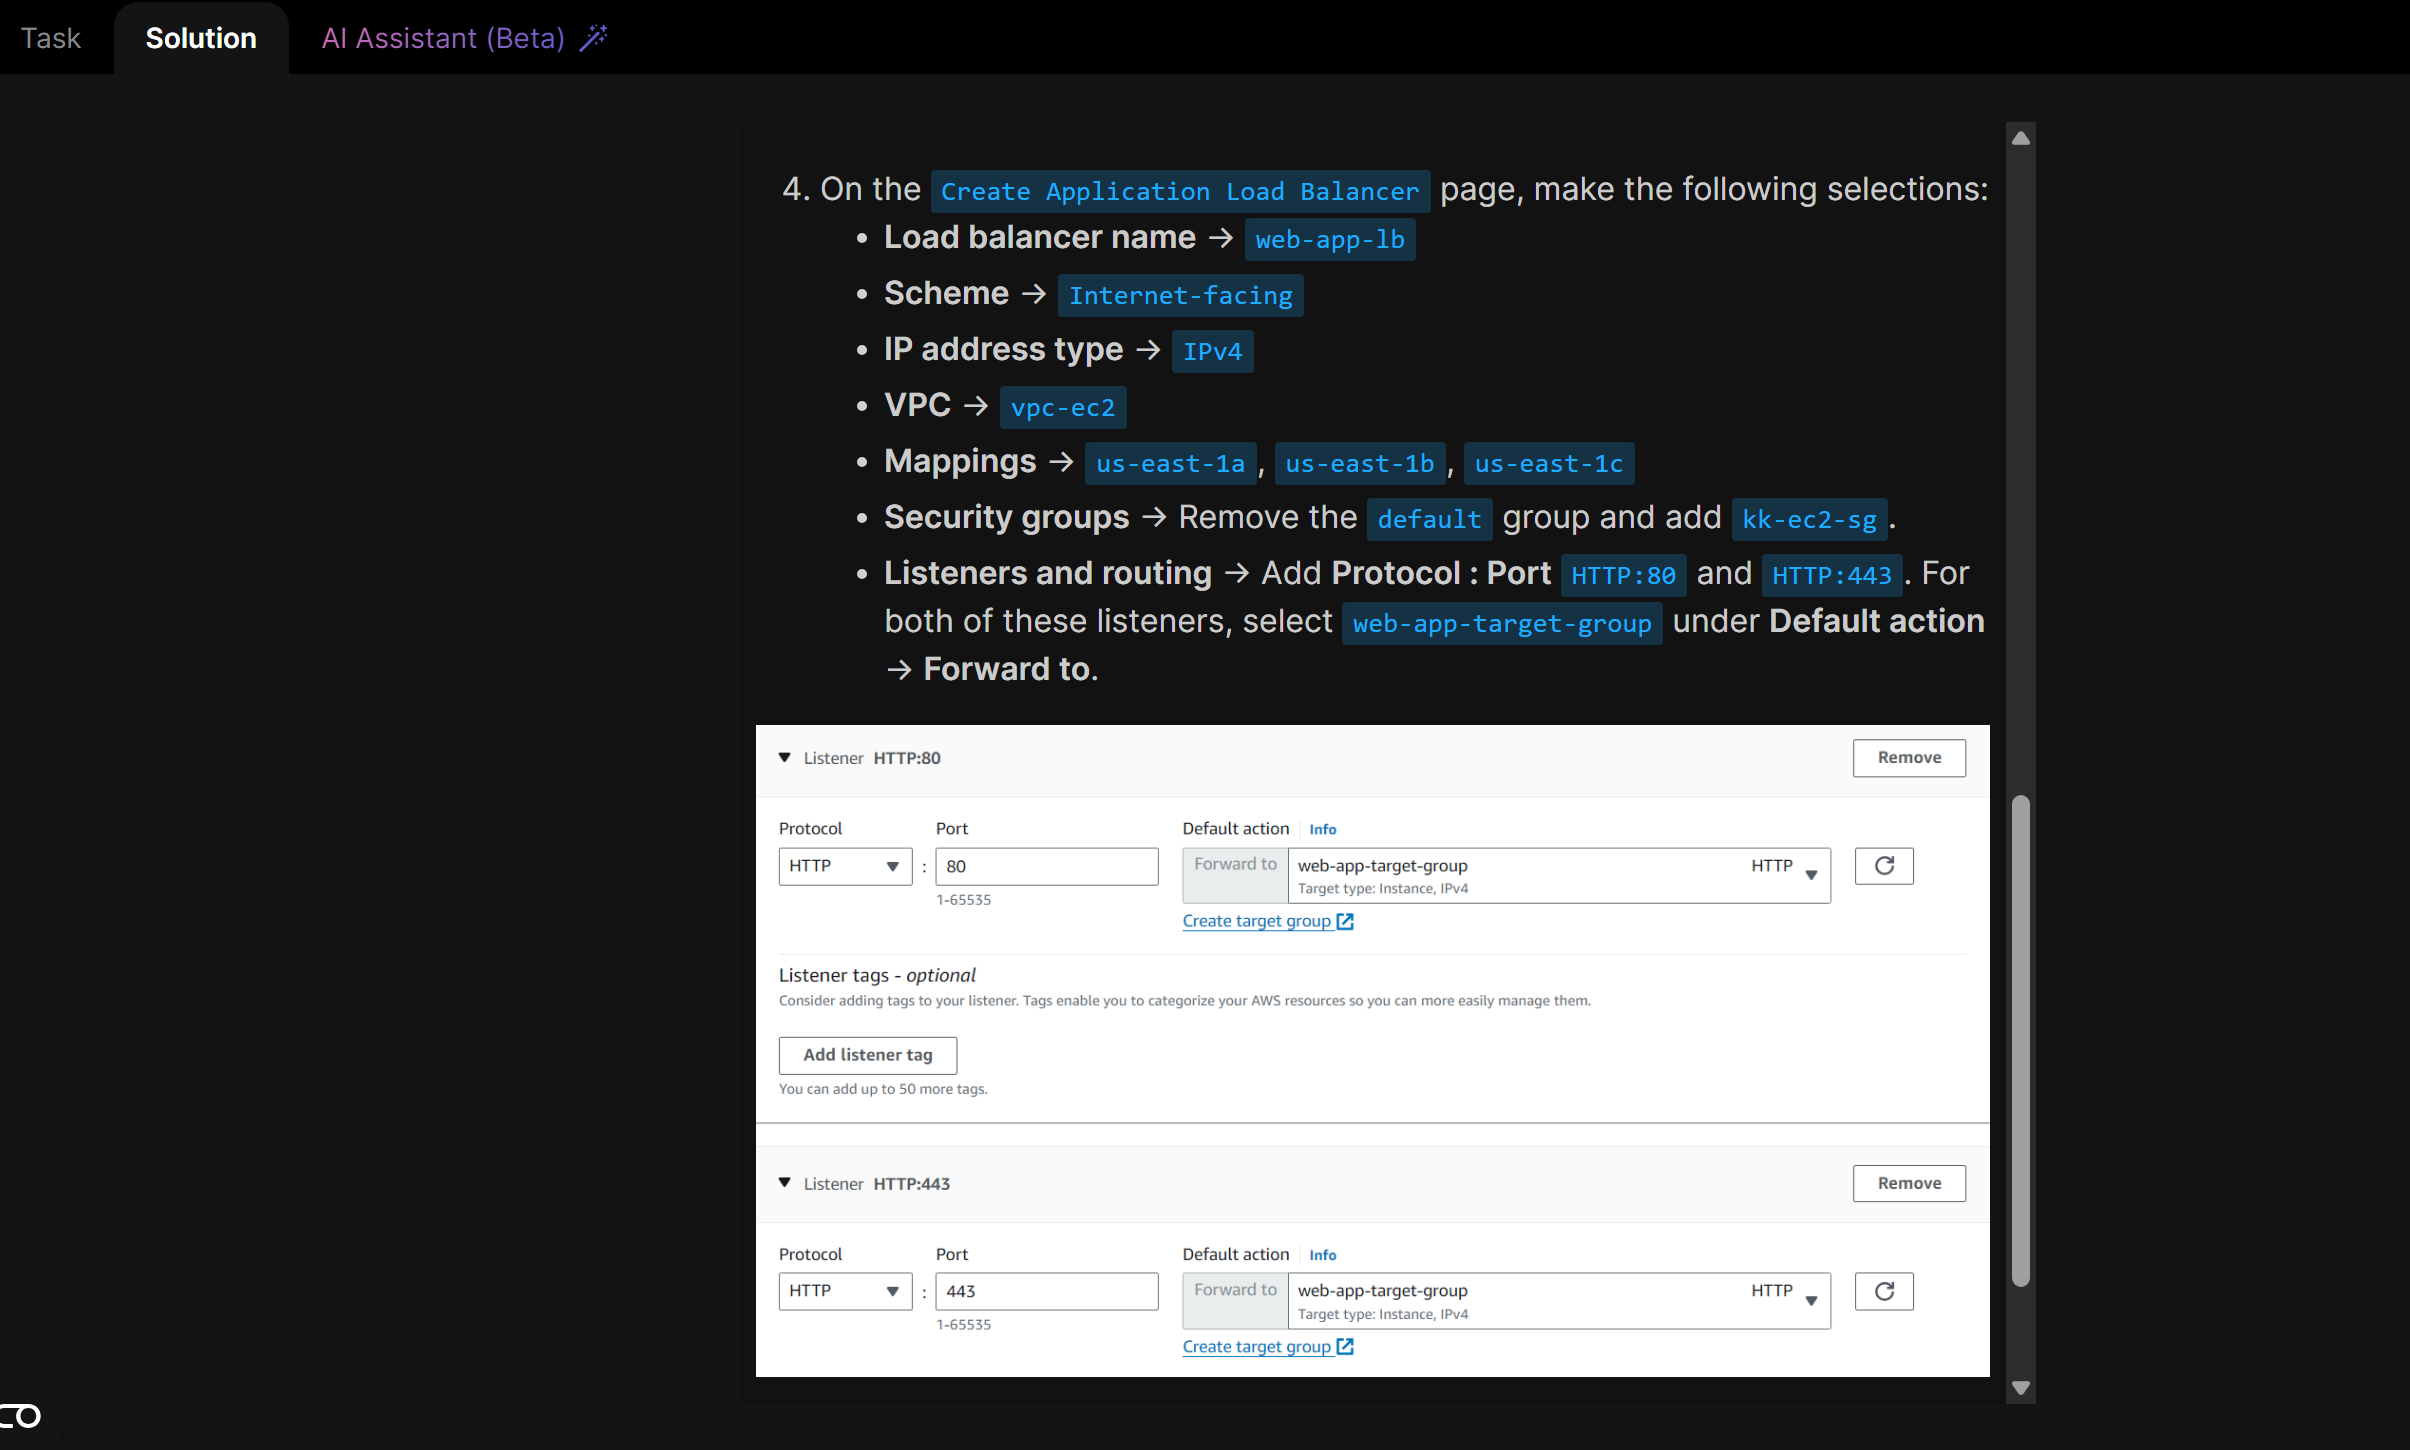
Task: Click the Add listener tag button
Action: click(x=867, y=1055)
